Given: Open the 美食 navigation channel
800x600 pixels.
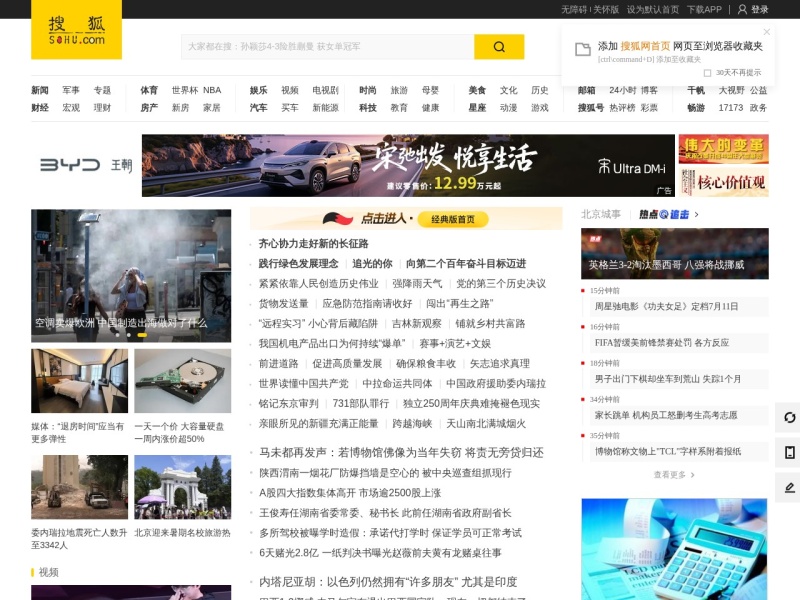Looking at the screenshot, I should click(x=477, y=90).
